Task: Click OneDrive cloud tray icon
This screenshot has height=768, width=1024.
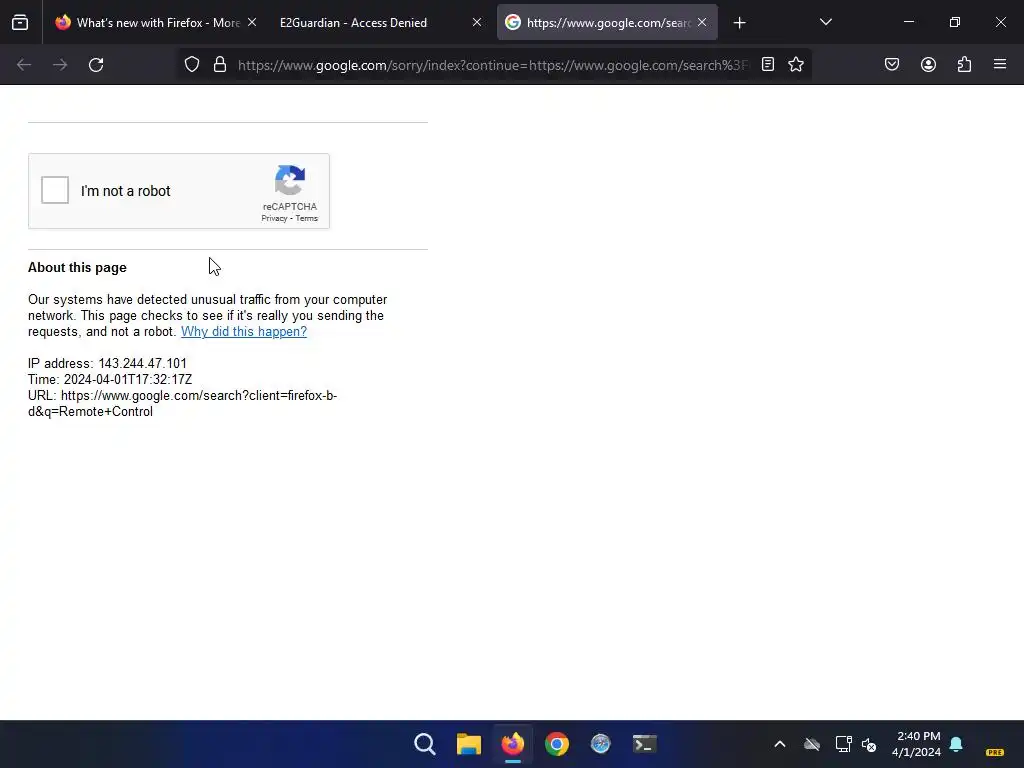Action: click(x=812, y=744)
